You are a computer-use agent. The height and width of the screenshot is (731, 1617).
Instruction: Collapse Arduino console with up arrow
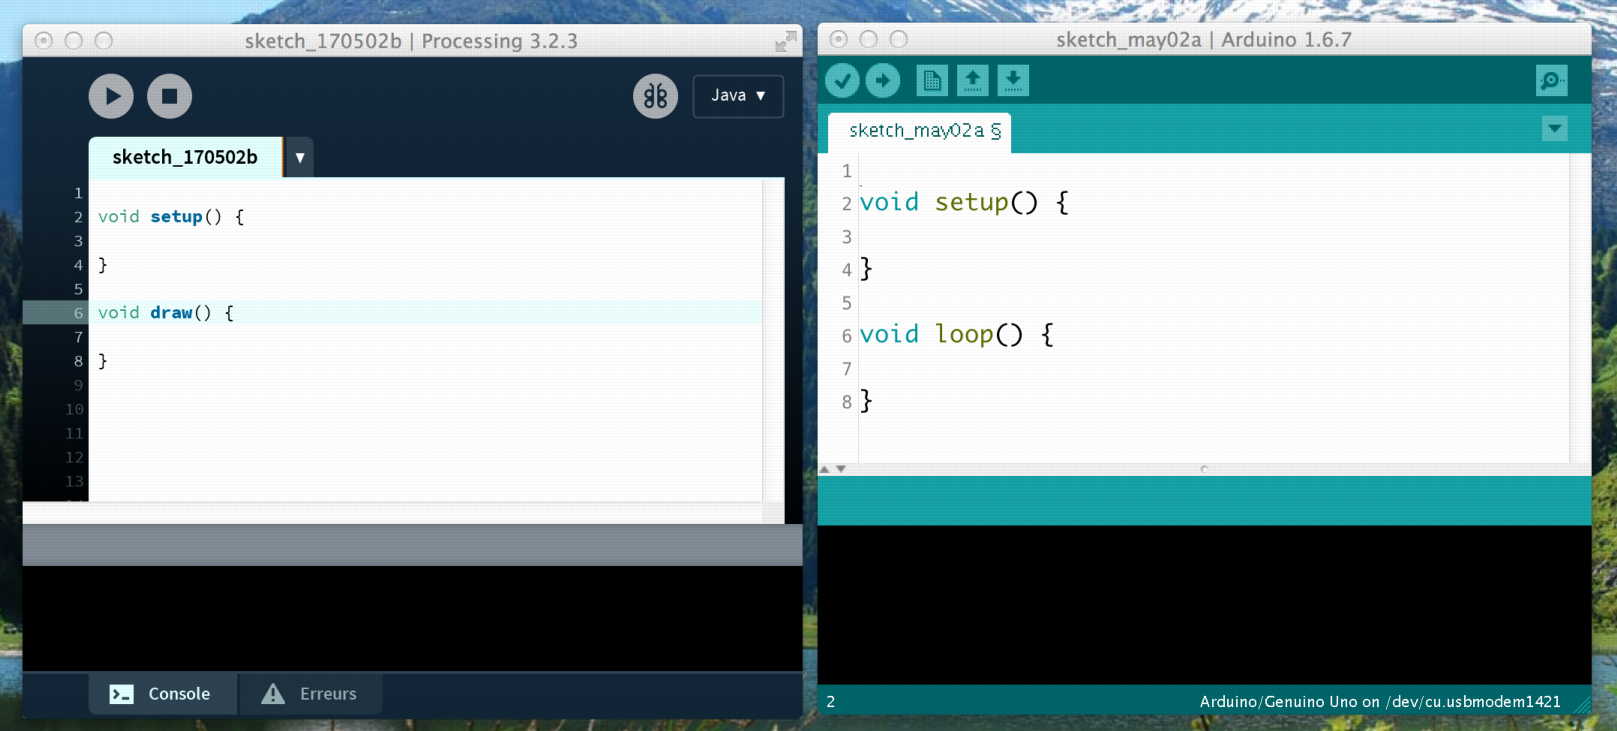tap(825, 469)
